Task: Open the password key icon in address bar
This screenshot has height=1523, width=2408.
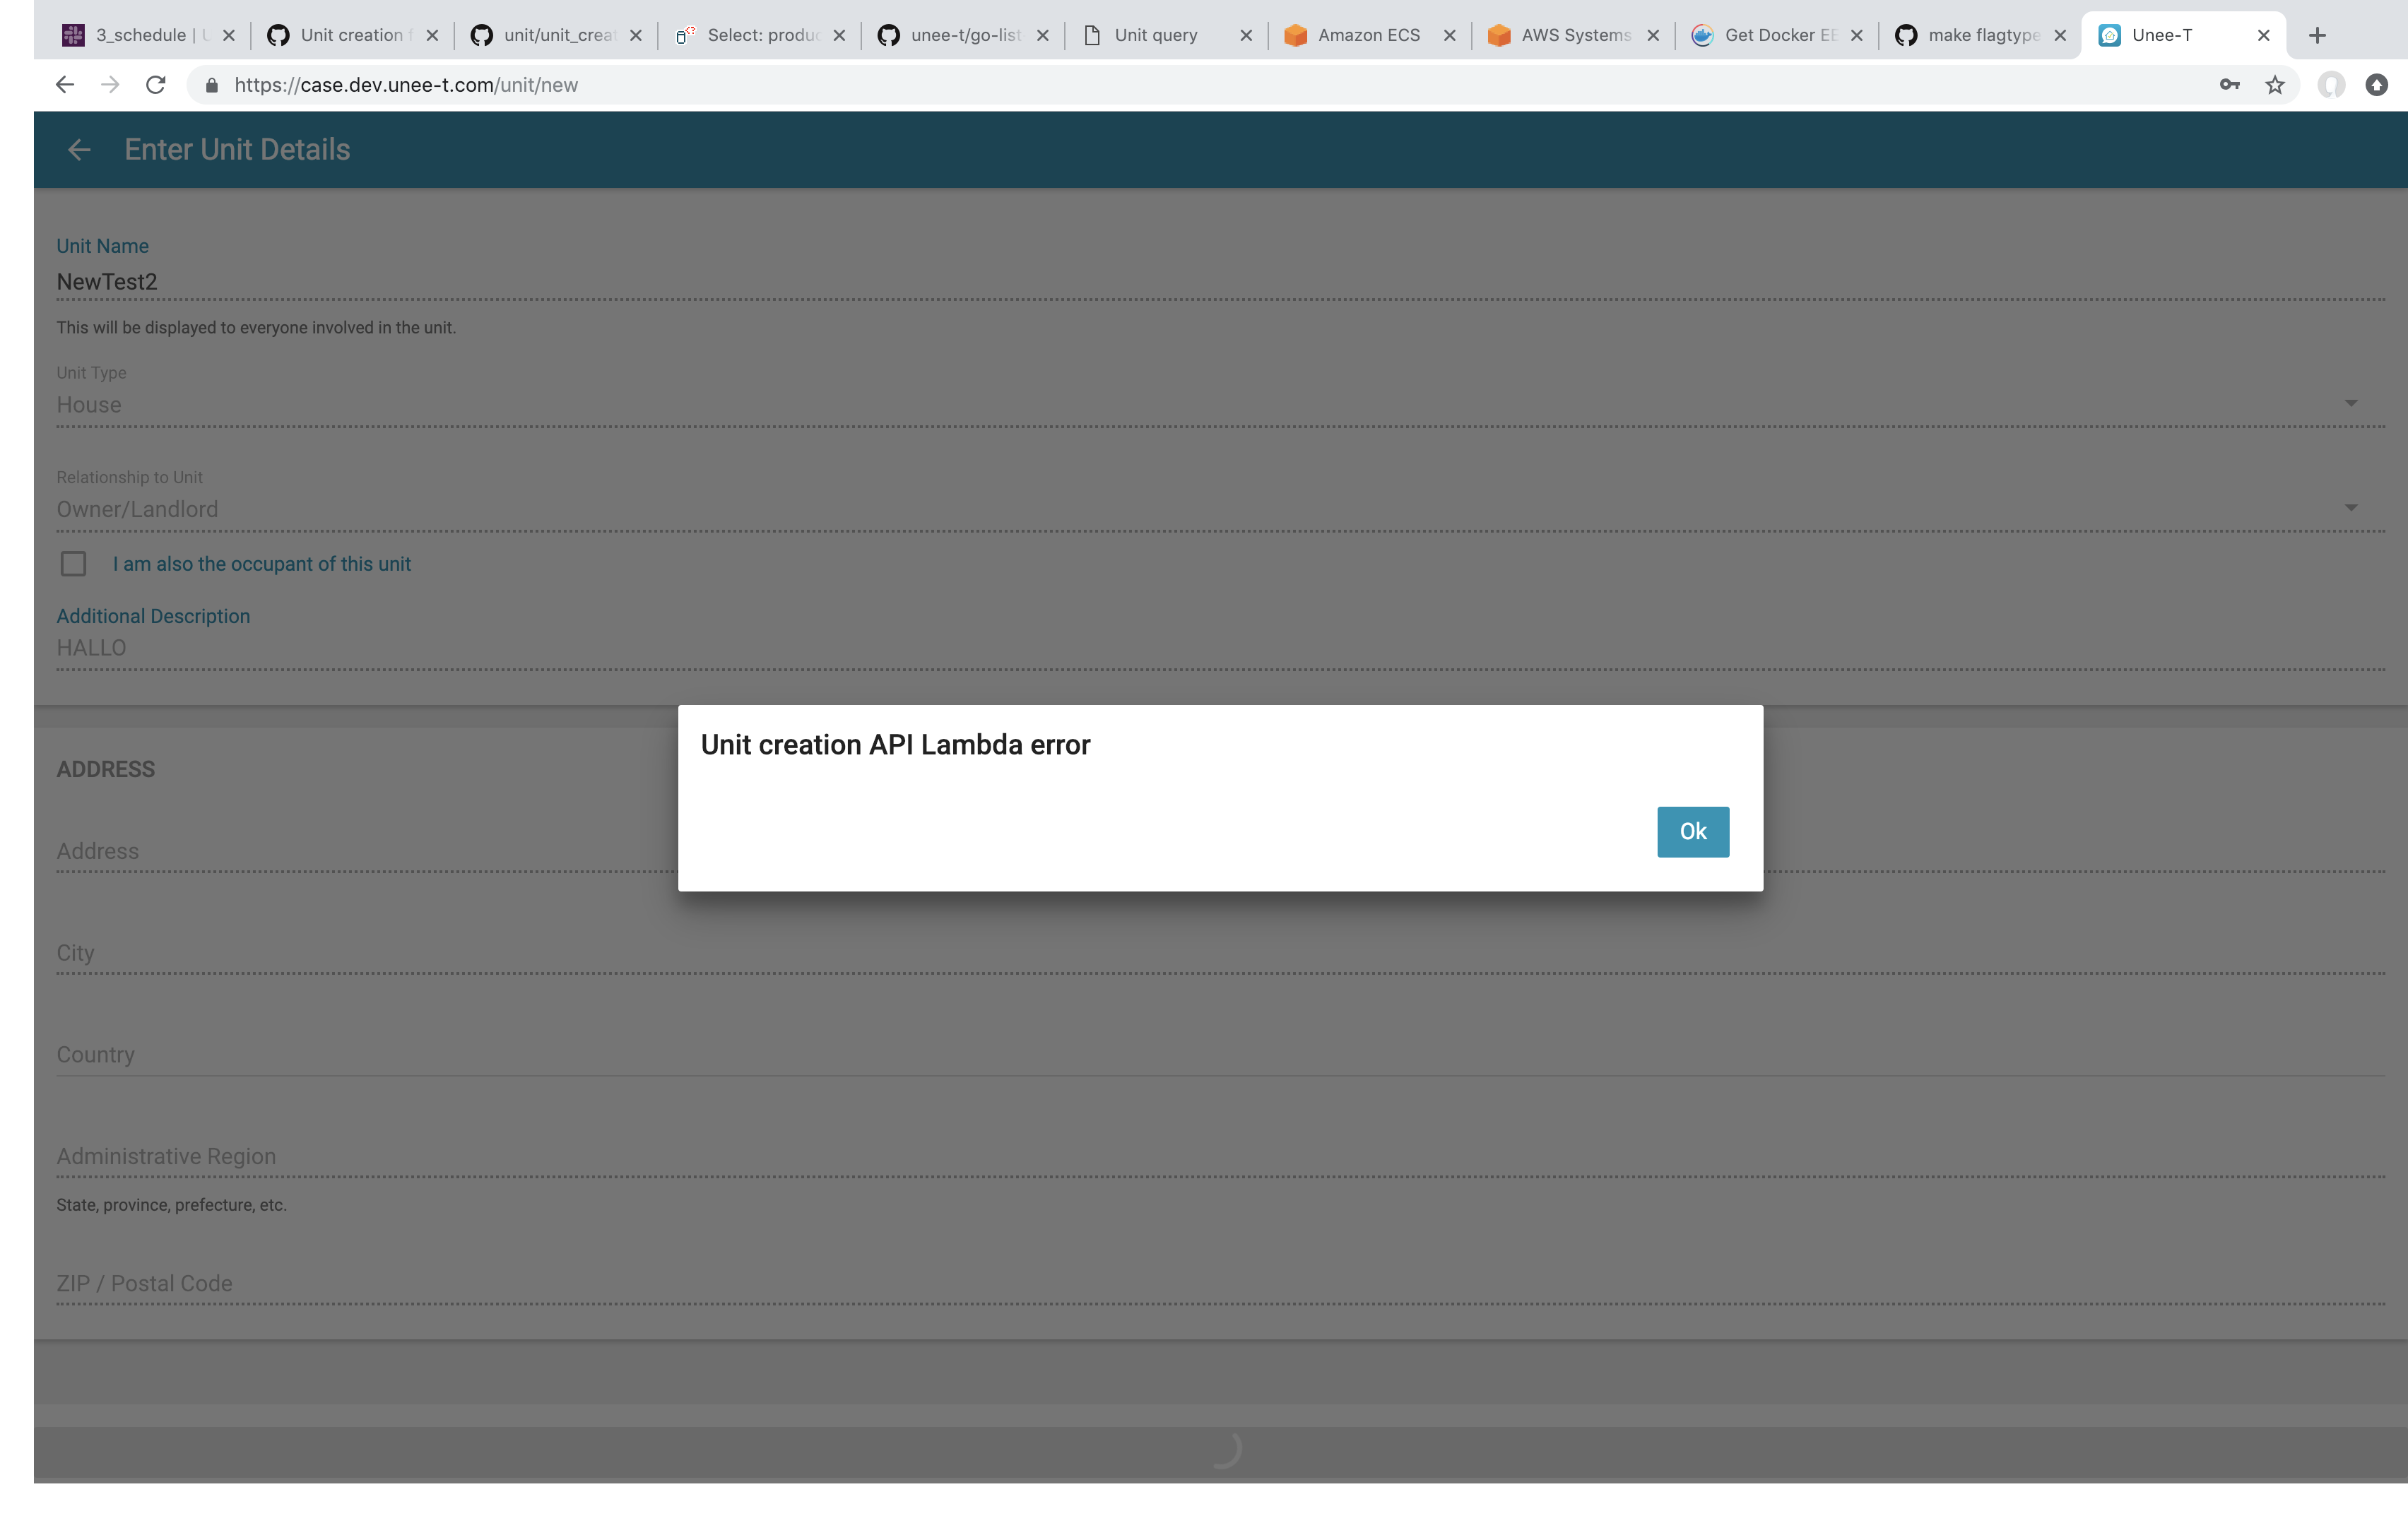Action: click(x=2229, y=84)
